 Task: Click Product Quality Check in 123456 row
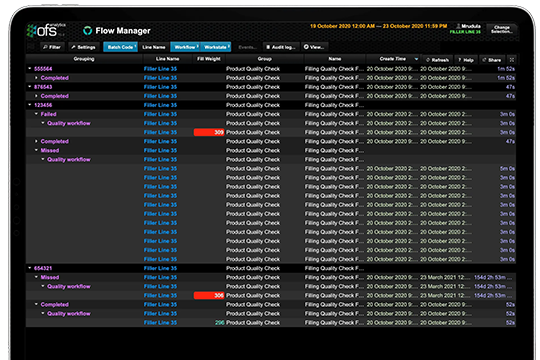point(253,105)
